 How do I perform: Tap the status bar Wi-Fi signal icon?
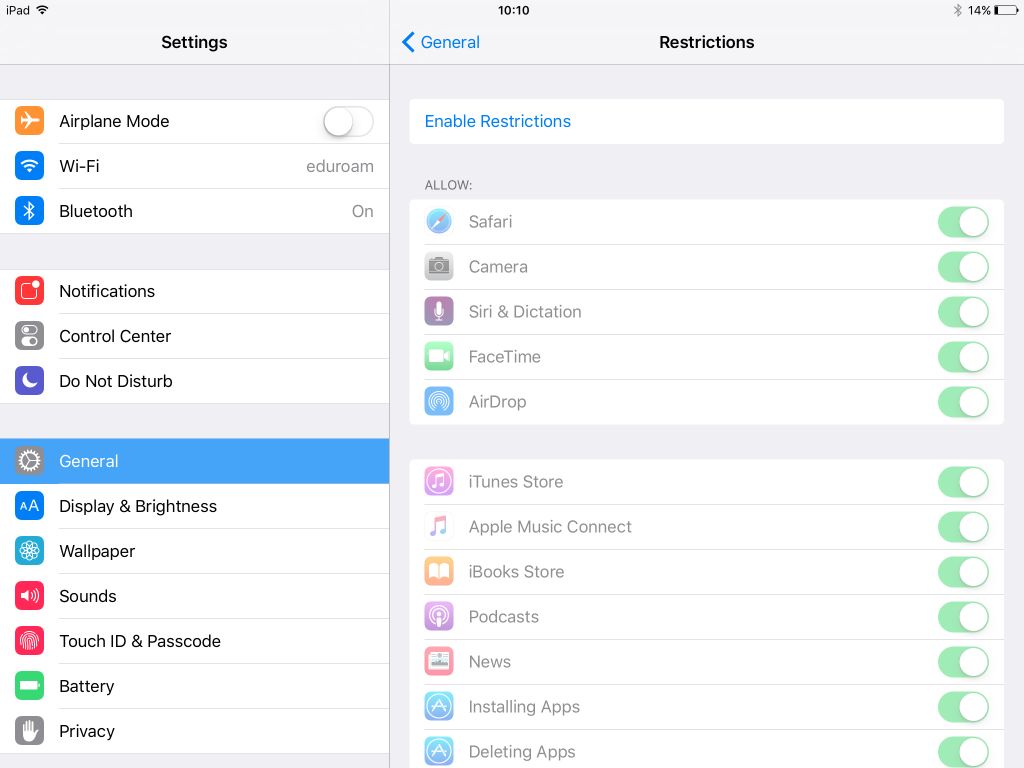(42, 10)
